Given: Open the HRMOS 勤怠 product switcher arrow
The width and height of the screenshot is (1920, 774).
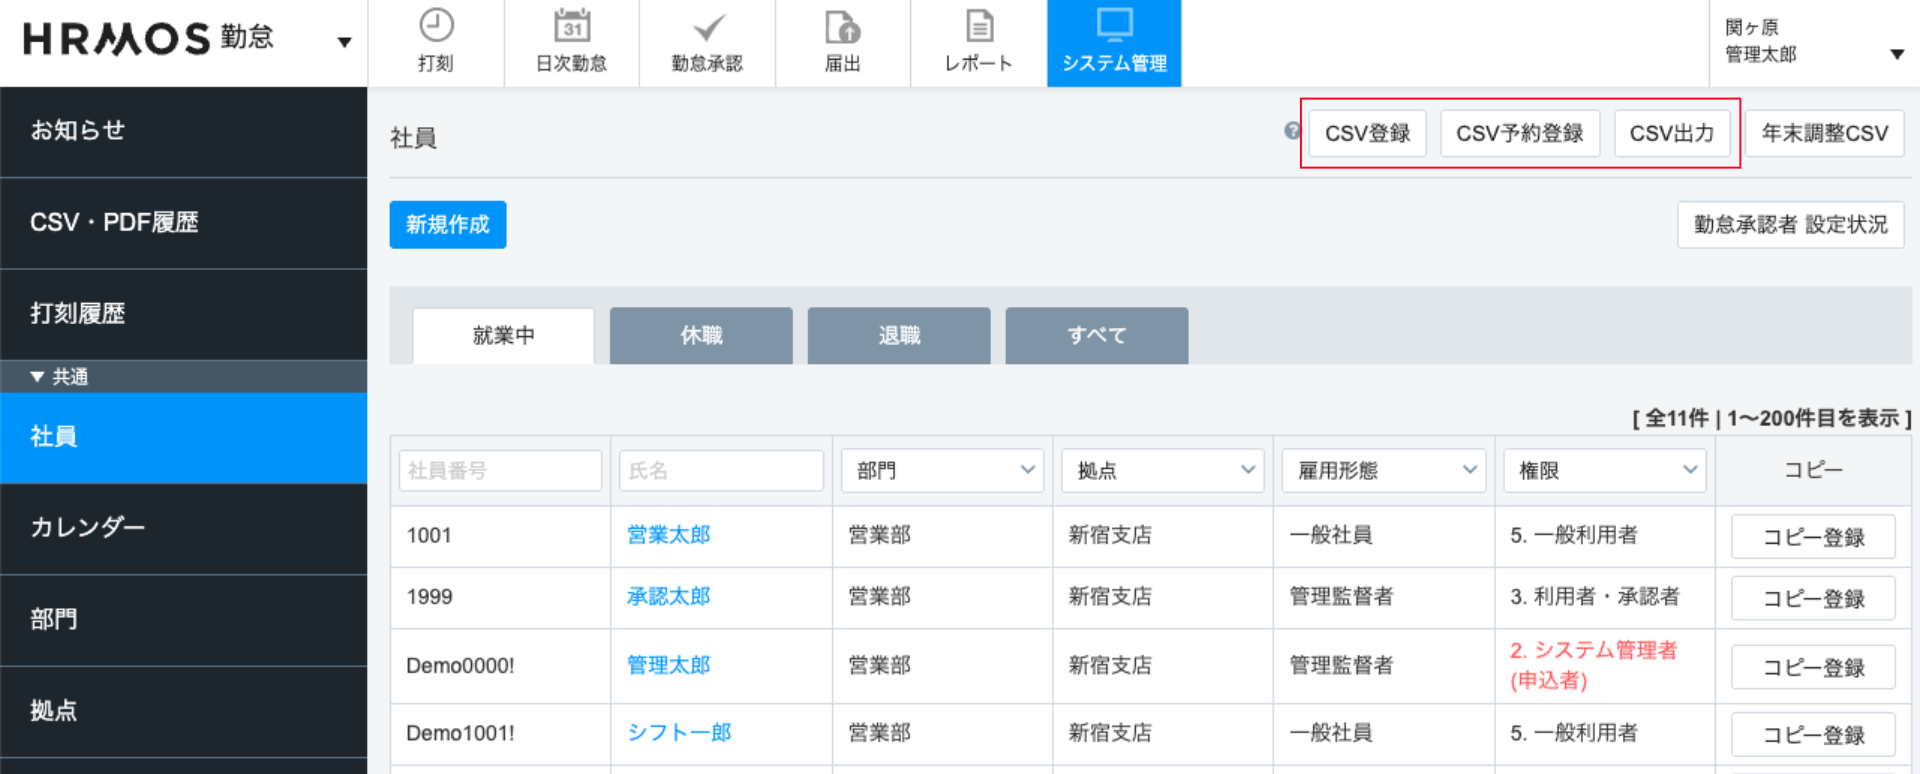Looking at the screenshot, I should [x=344, y=42].
